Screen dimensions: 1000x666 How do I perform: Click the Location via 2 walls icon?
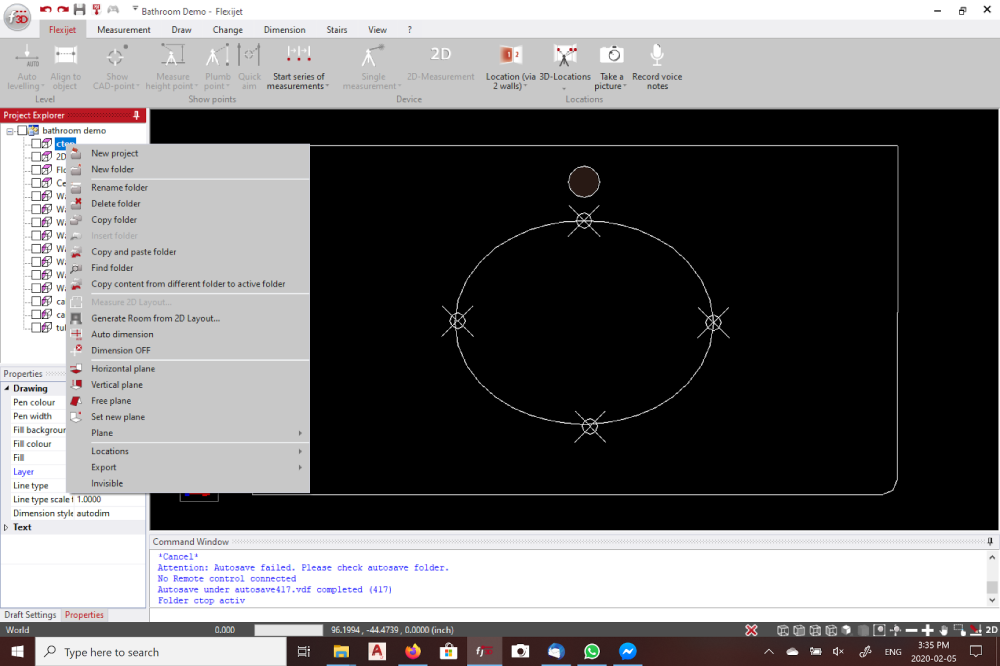tap(511, 56)
